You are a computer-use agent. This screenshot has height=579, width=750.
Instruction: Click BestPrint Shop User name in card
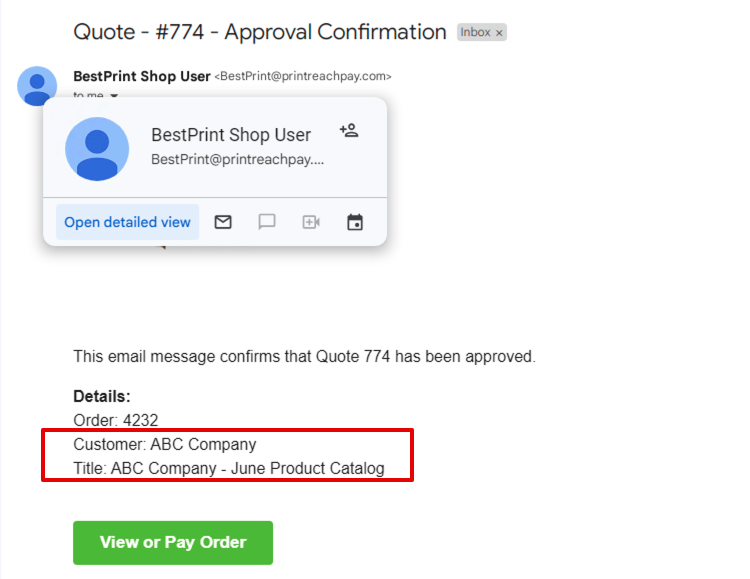point(231,135)
